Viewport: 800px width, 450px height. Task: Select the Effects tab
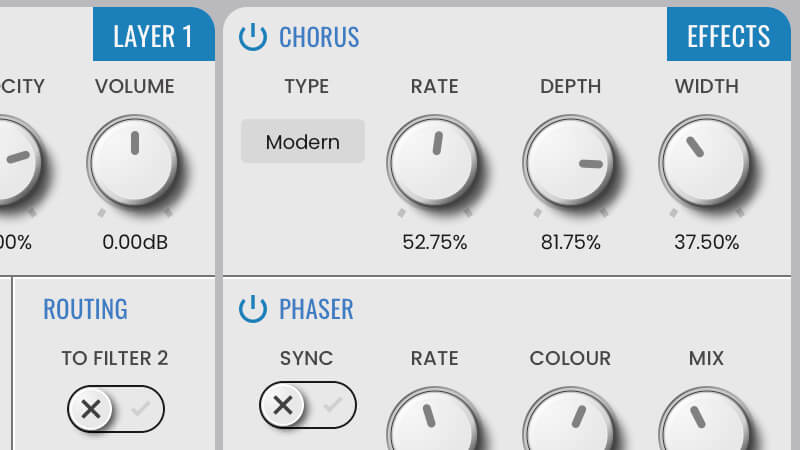coord(729,34)
